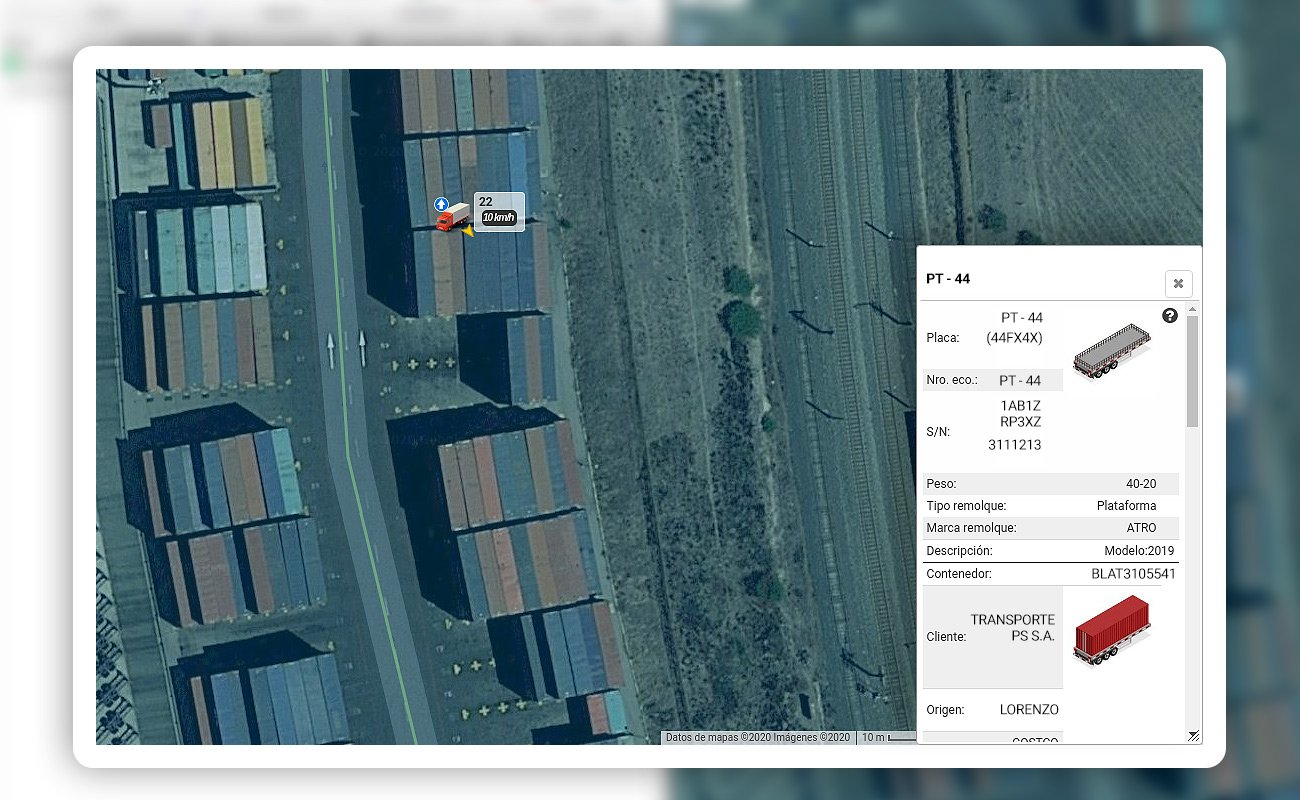Click the yellow heading arrow beside truck

(x=467, y=231)
